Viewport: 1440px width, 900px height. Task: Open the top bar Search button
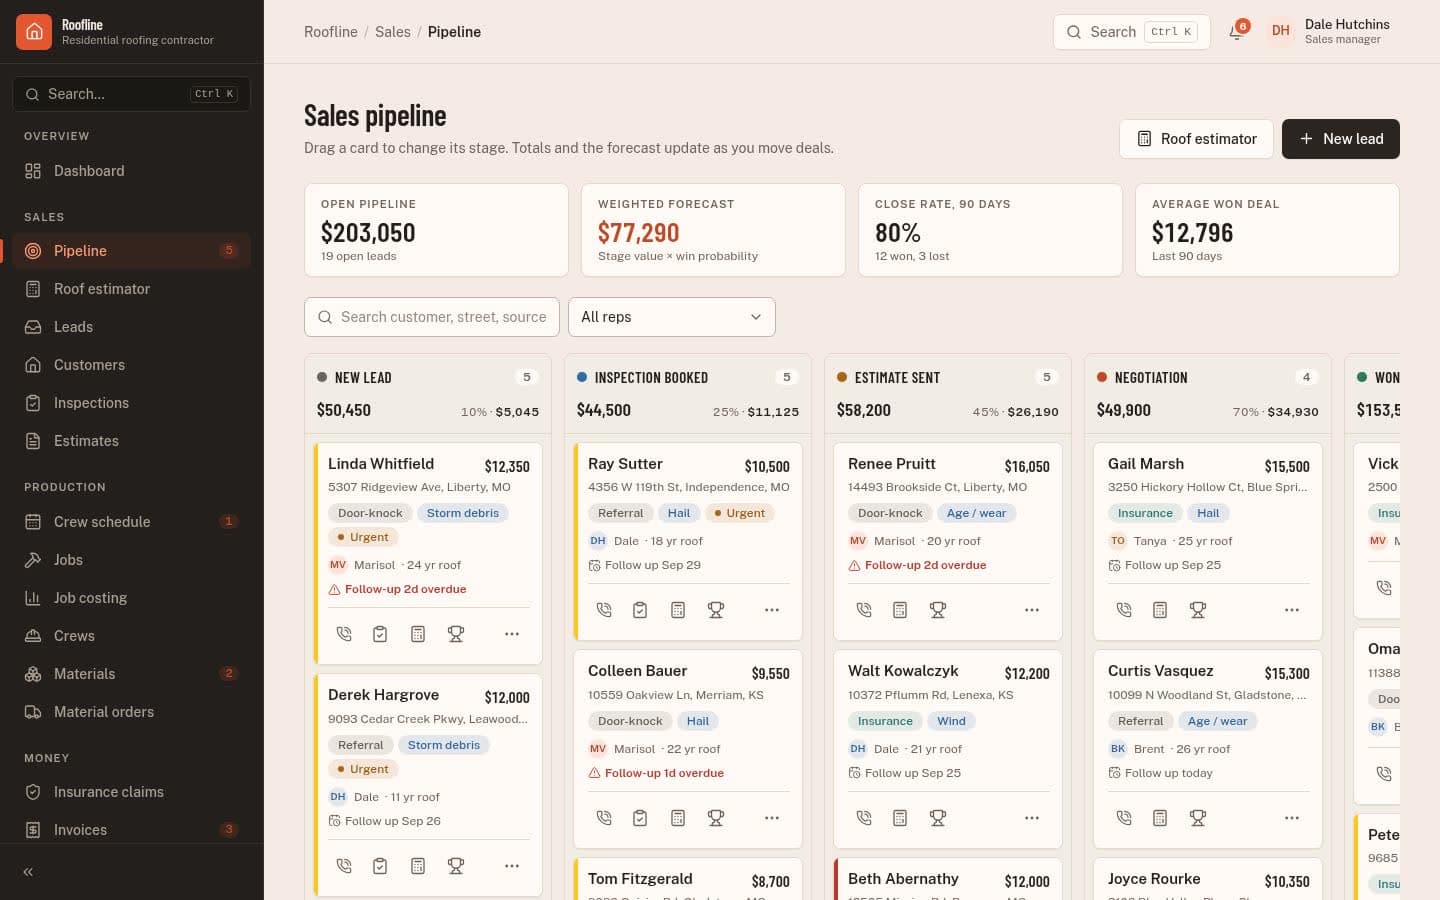click(1132, 32)
